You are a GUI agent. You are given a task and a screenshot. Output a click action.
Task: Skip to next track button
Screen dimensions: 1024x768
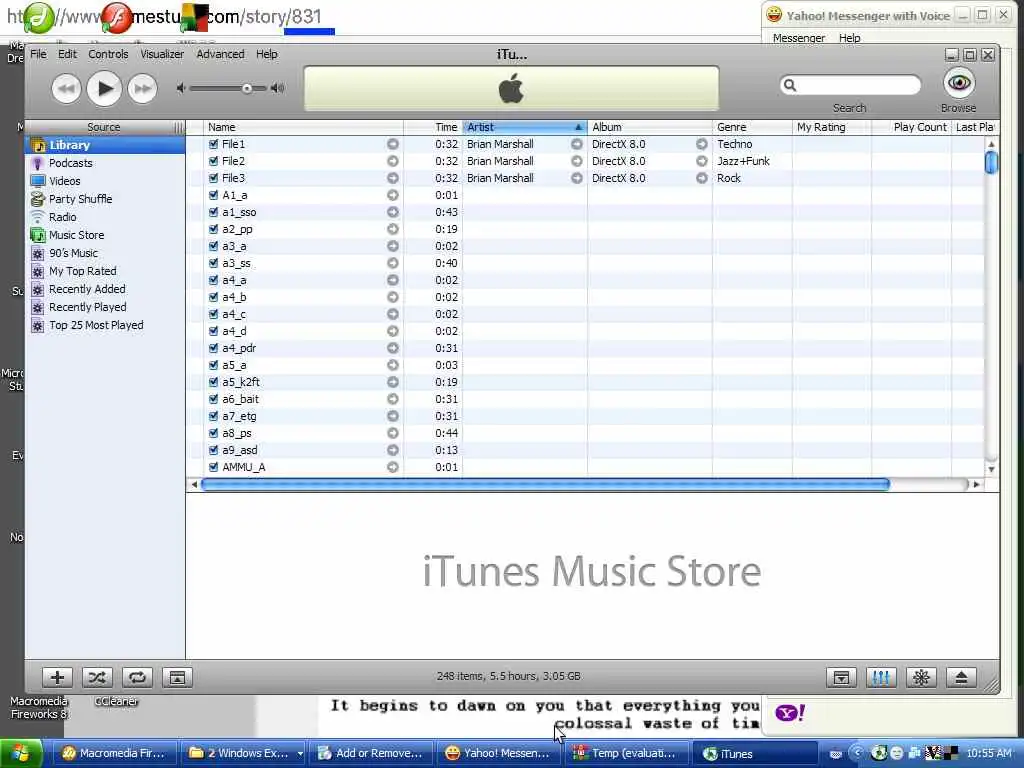(142, 88)
